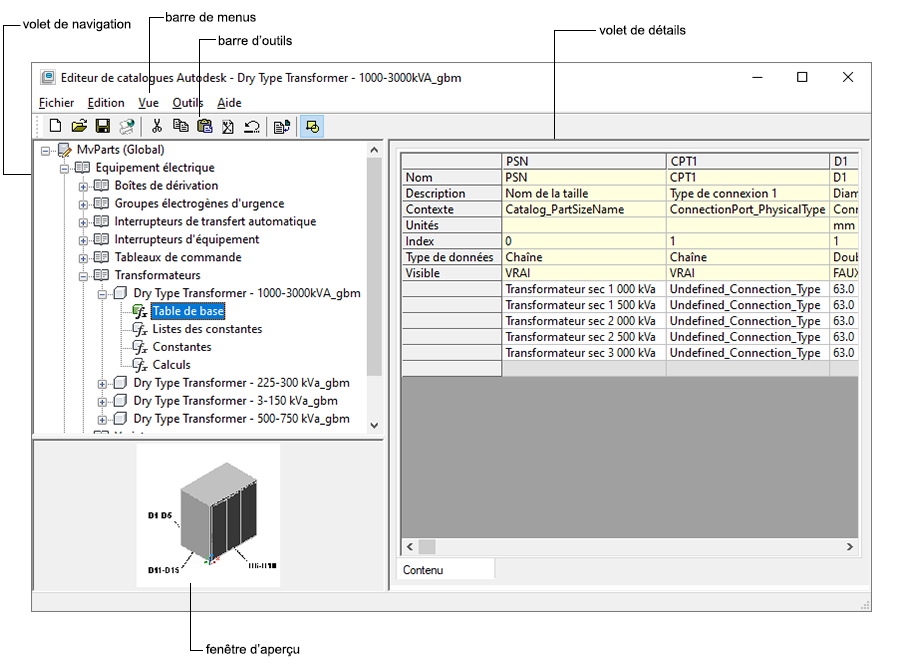Click navigation tree scrollbar up arrow
This screenshot has width=904, height=669.
point(374,150)
